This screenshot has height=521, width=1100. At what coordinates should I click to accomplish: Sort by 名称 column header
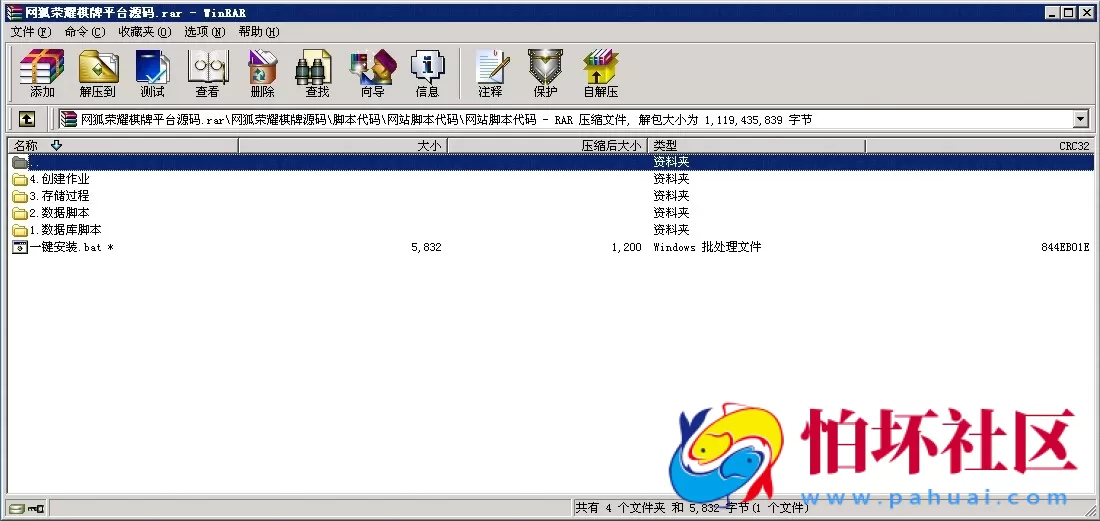123,146
